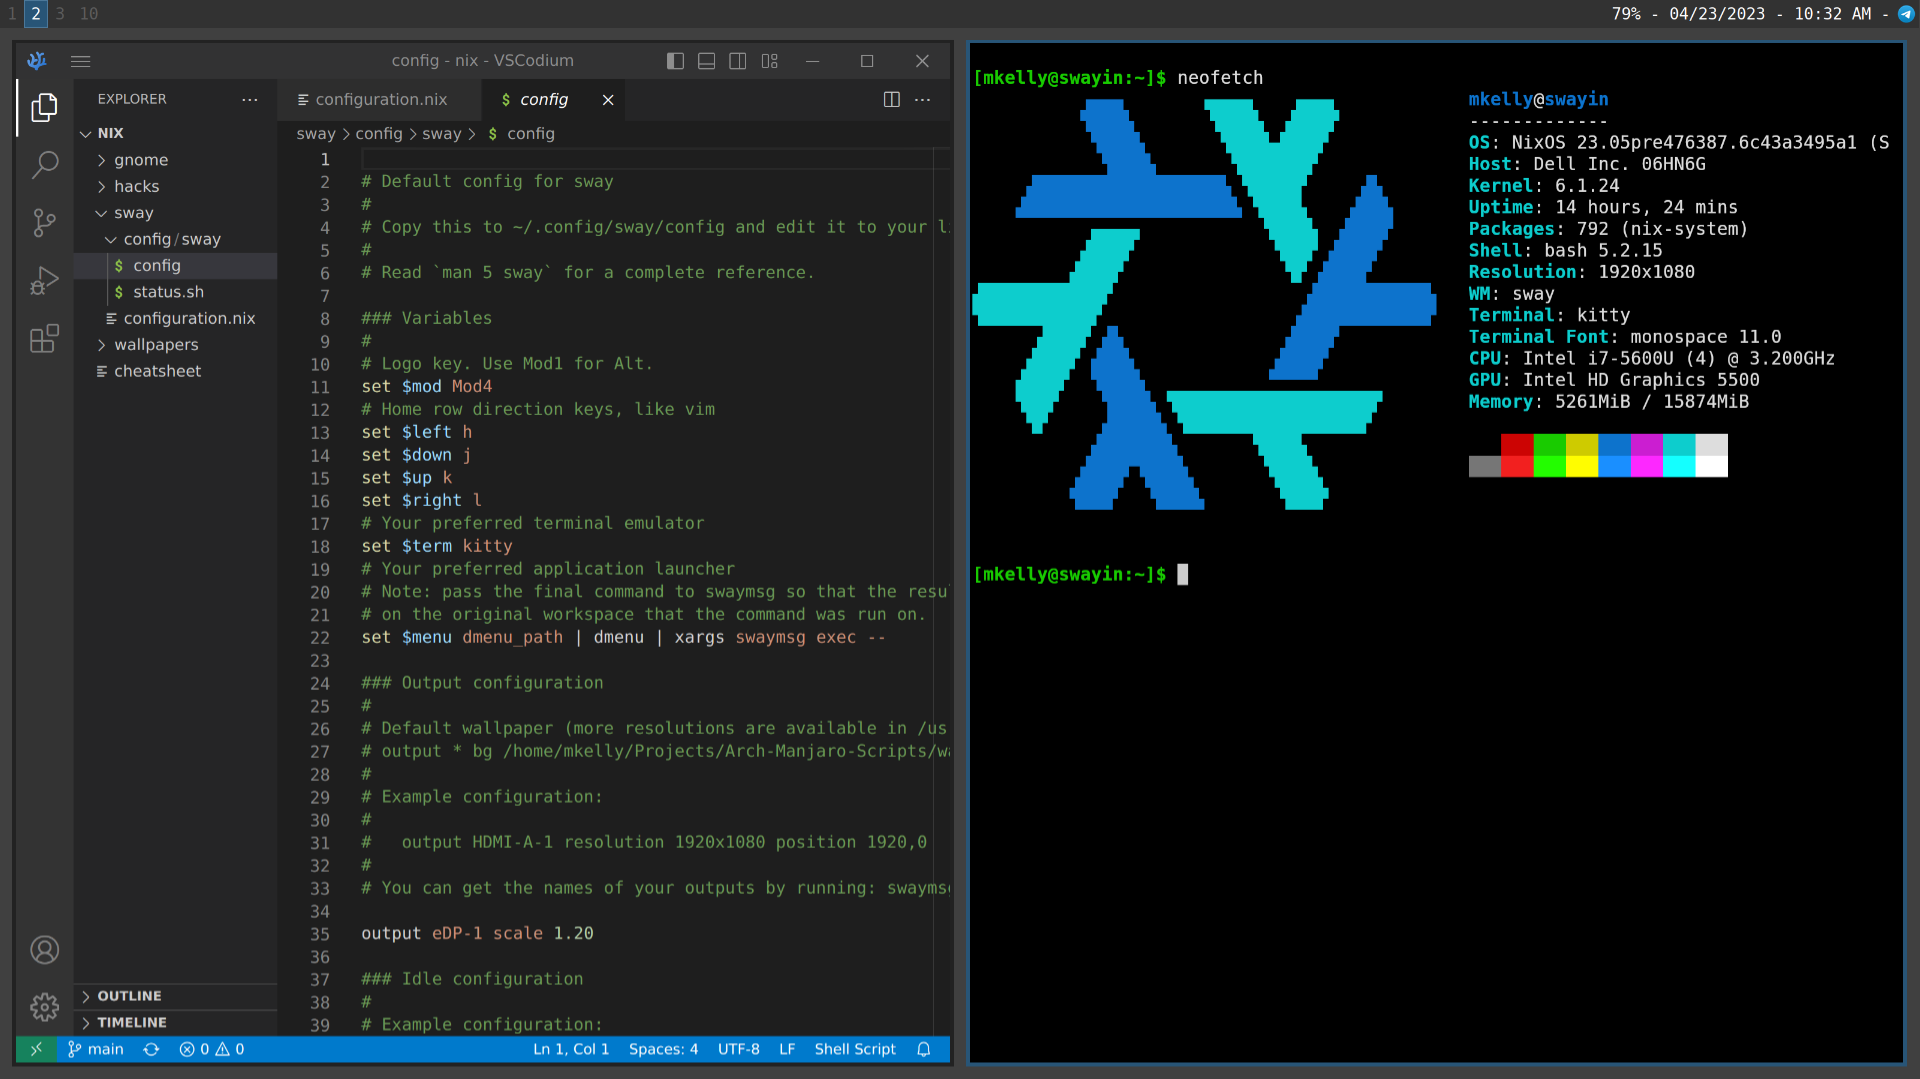The width and height of the screenshot is (1920, 1079).
Task: Open the Explorer view in activity bar
Action: (44, 107)
